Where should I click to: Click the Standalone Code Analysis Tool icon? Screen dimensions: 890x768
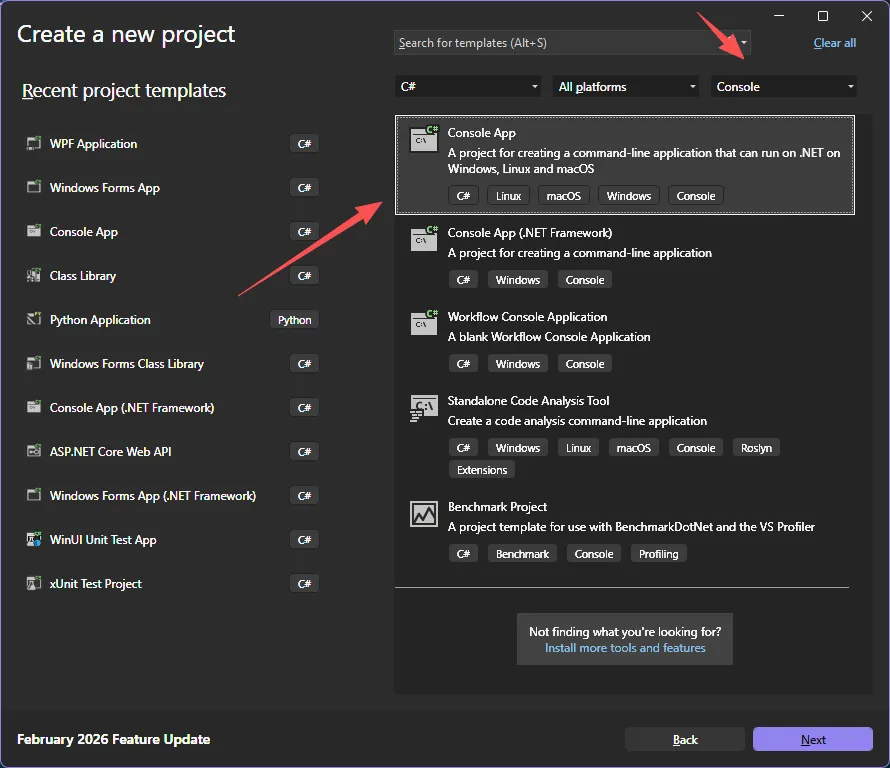pos(424,408)
